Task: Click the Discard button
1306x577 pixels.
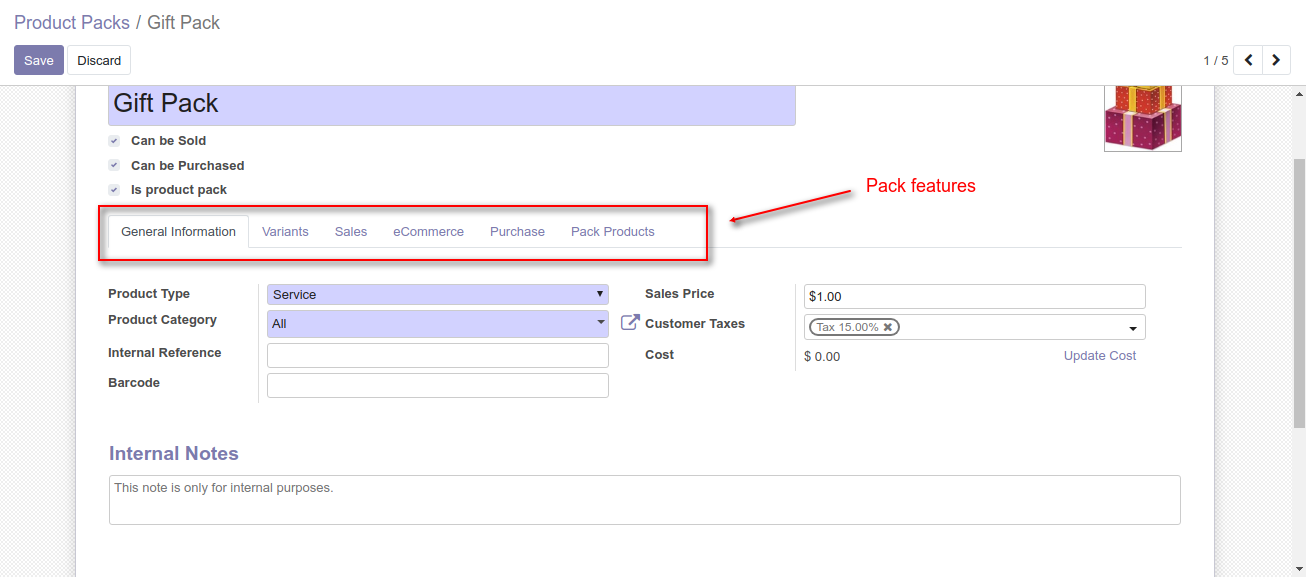Action: coord(99,61)
